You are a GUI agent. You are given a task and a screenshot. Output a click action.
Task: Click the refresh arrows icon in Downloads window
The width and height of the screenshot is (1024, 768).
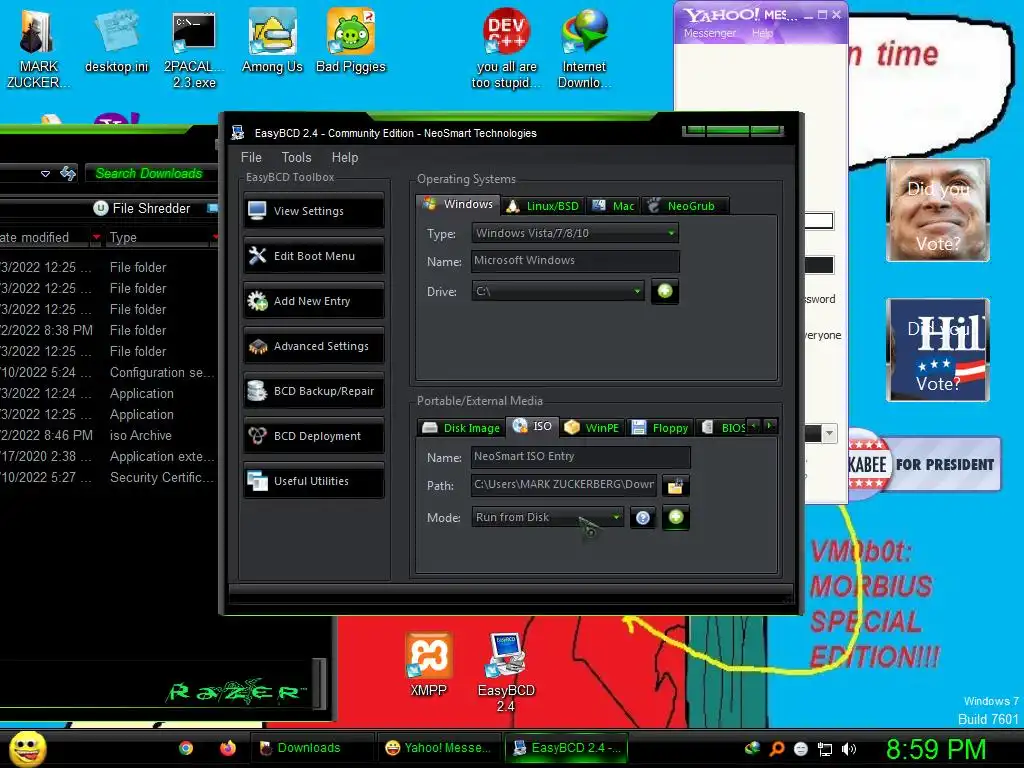pos(68,173)
